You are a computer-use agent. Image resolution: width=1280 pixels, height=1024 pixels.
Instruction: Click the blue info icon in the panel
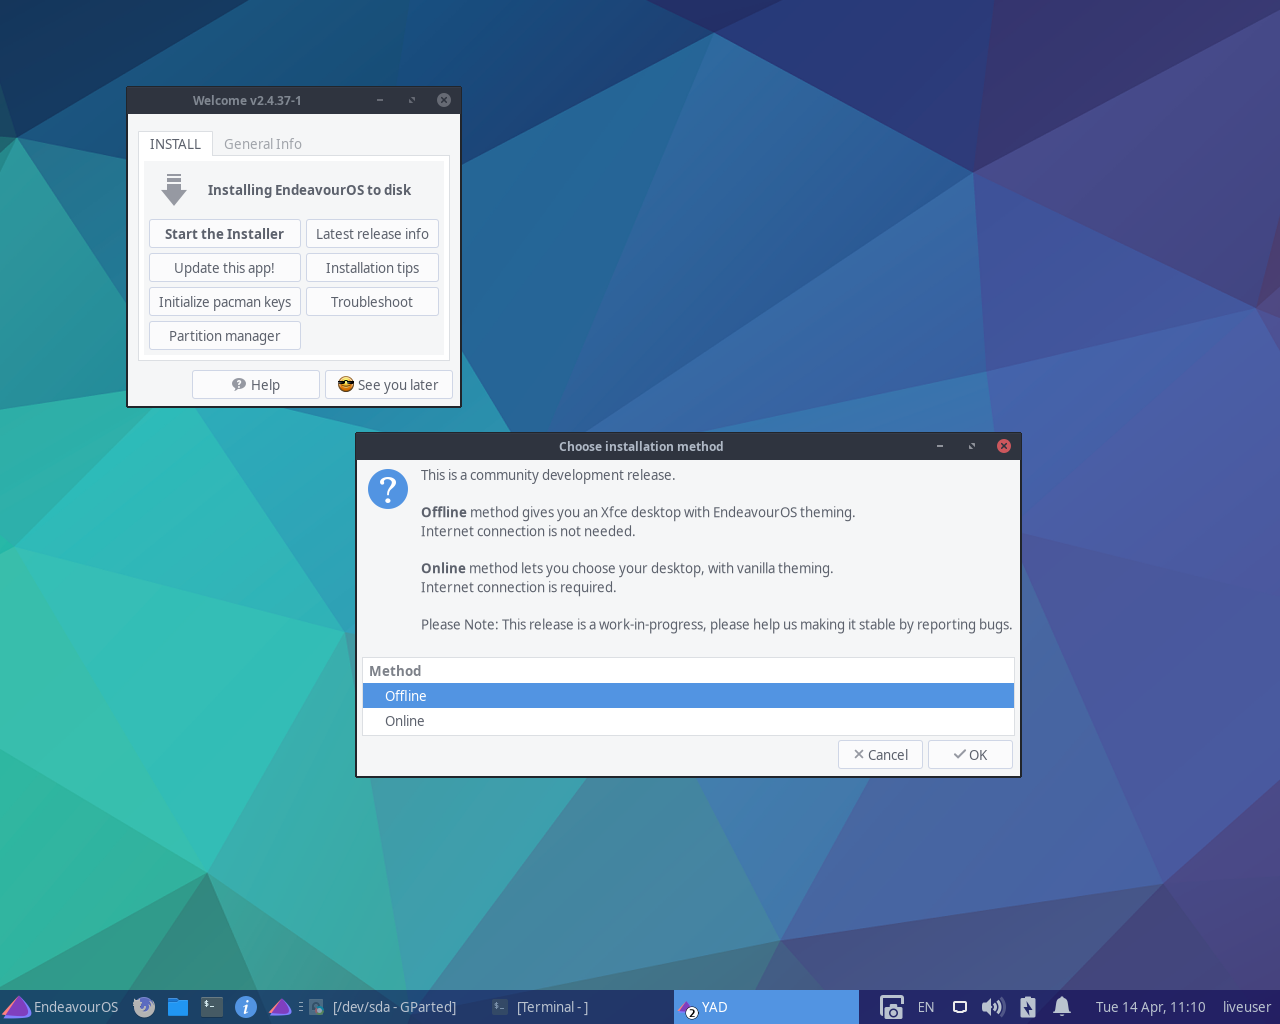(x=246, y=1007)
